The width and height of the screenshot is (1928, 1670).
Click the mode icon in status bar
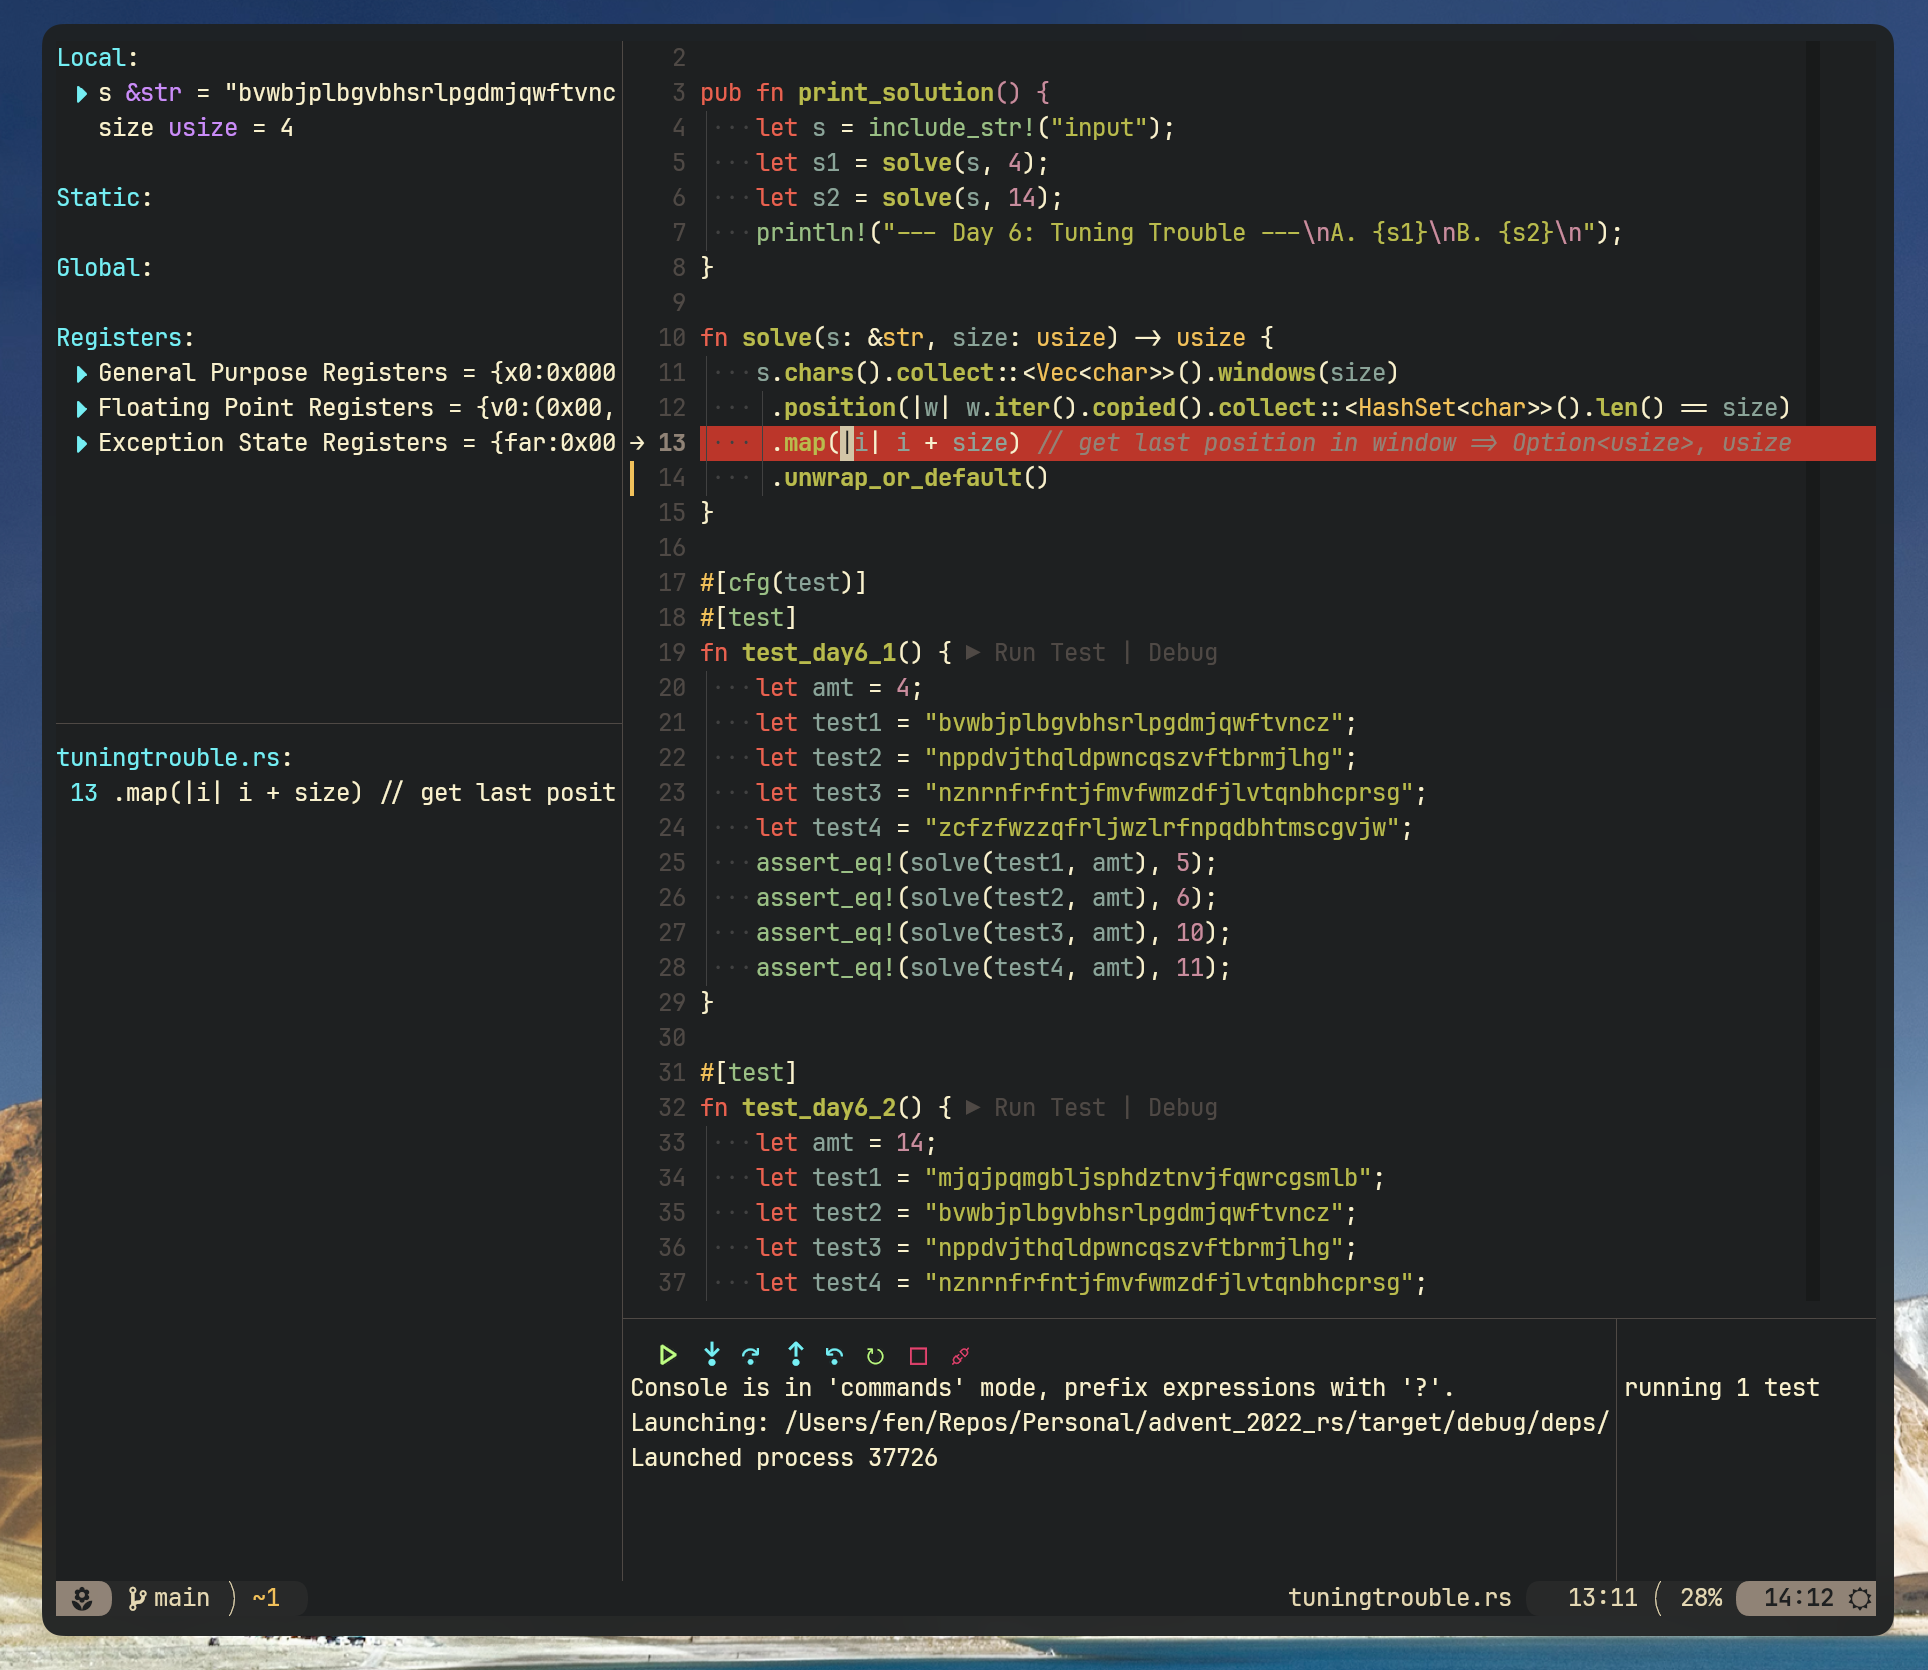83,1598
